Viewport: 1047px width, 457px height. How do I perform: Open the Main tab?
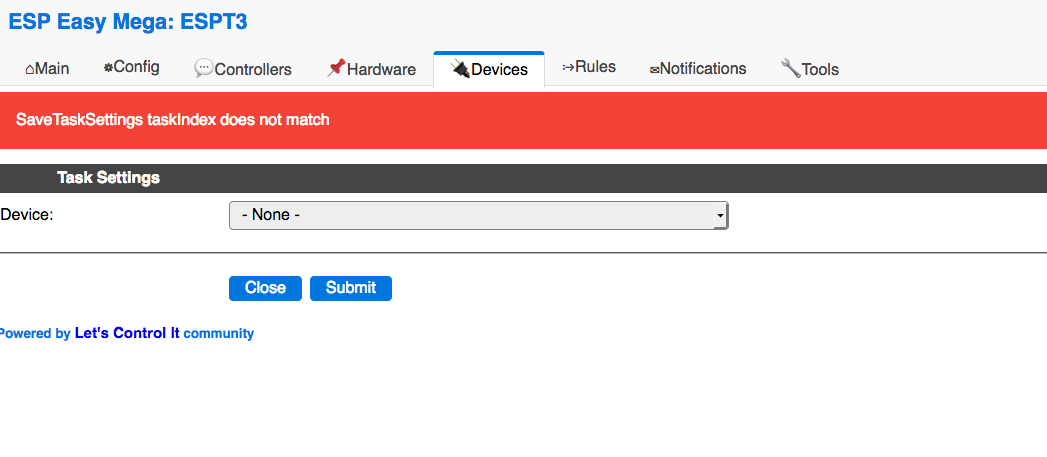47,69
